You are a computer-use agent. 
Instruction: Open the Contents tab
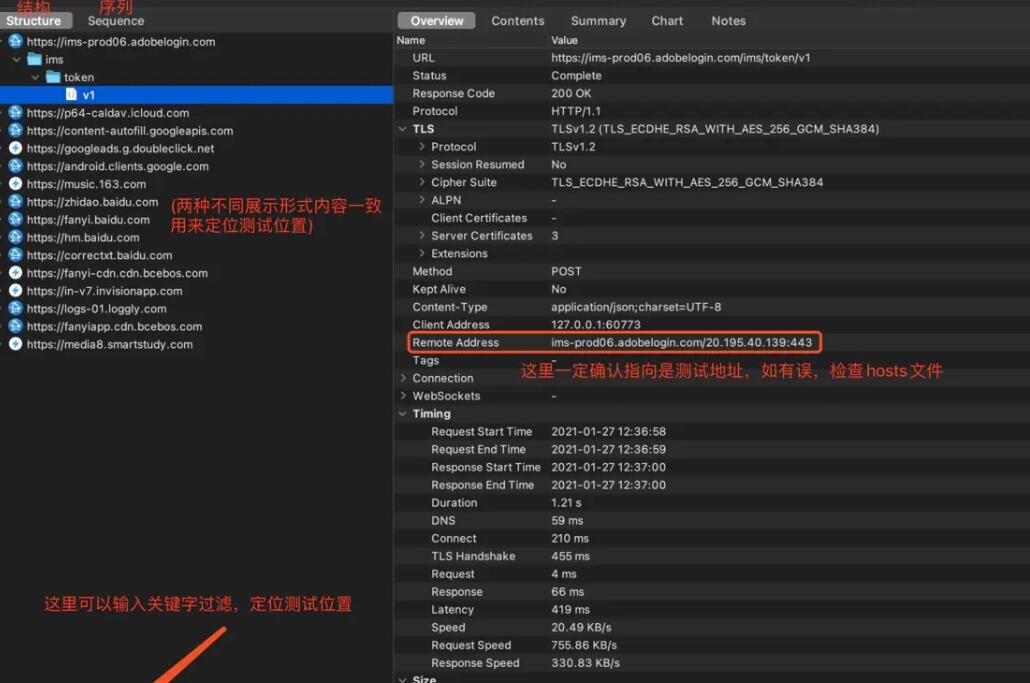click(518, 21)
